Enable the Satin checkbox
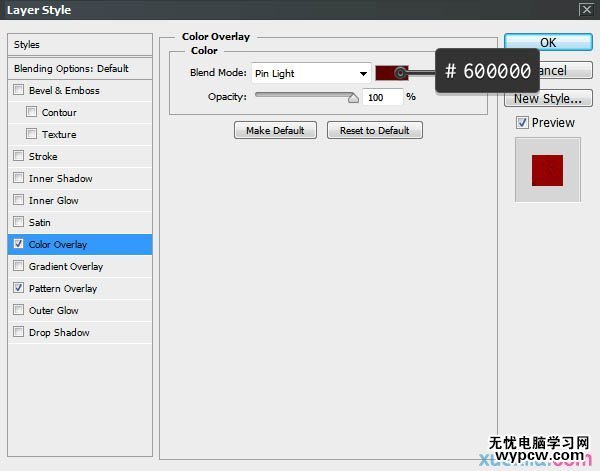The height and width of the screenshot is (471, 600). [18, 222]
